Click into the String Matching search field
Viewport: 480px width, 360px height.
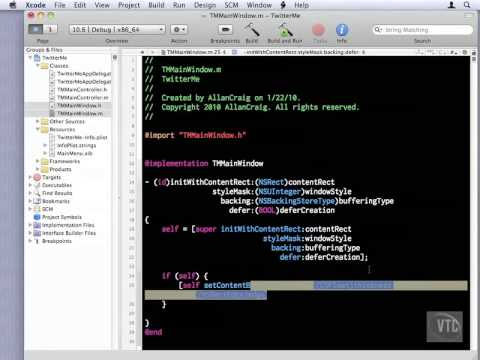point(422,30)
